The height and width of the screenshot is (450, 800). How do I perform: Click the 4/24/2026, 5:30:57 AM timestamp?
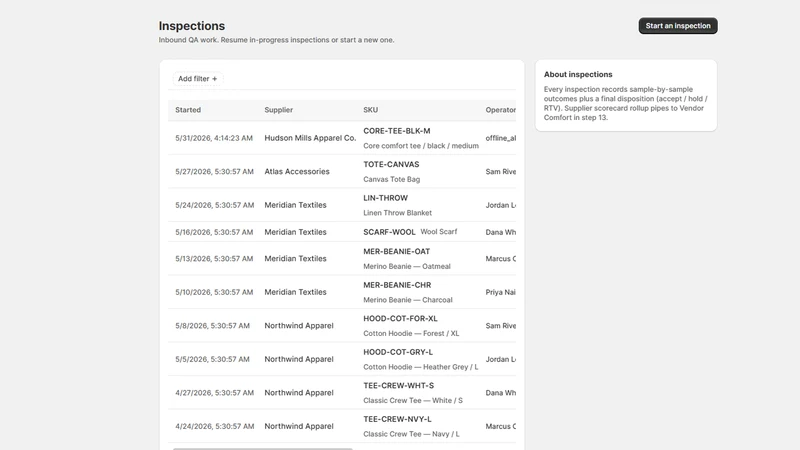(x=214, y=426)
